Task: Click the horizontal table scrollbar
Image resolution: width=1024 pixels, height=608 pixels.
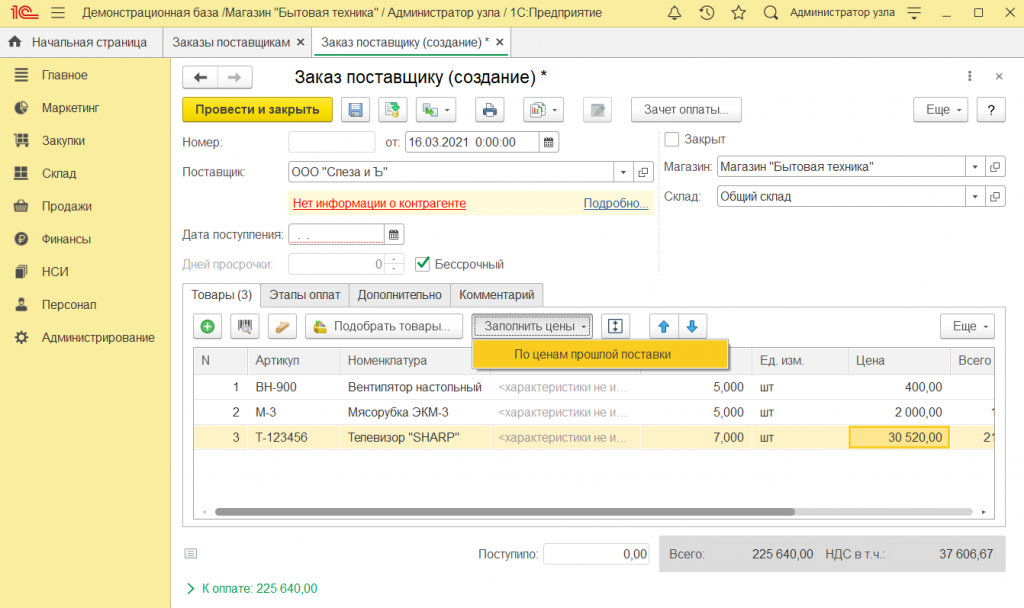Action: 500,512
